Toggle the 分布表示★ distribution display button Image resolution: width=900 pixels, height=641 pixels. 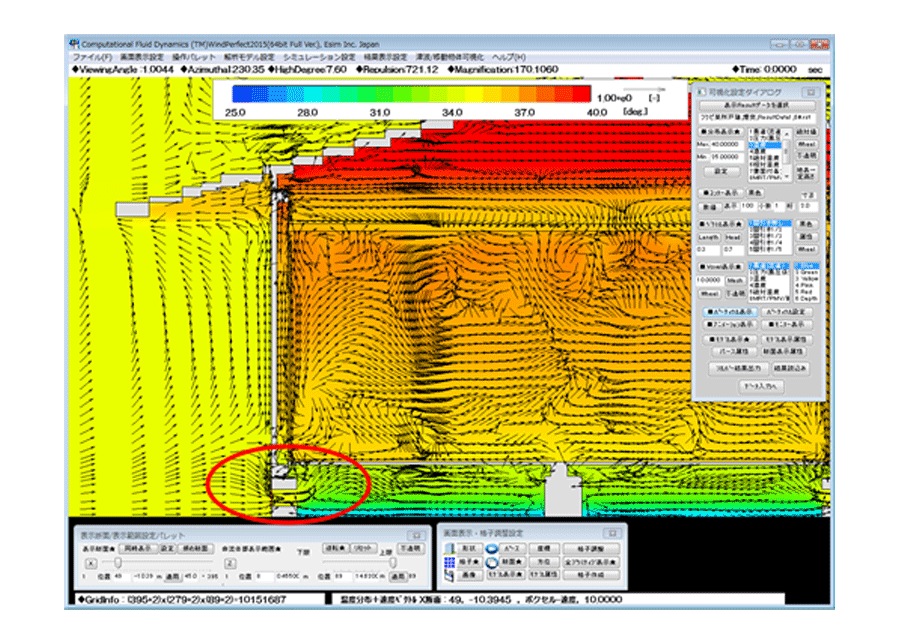(x=720, y=131)
